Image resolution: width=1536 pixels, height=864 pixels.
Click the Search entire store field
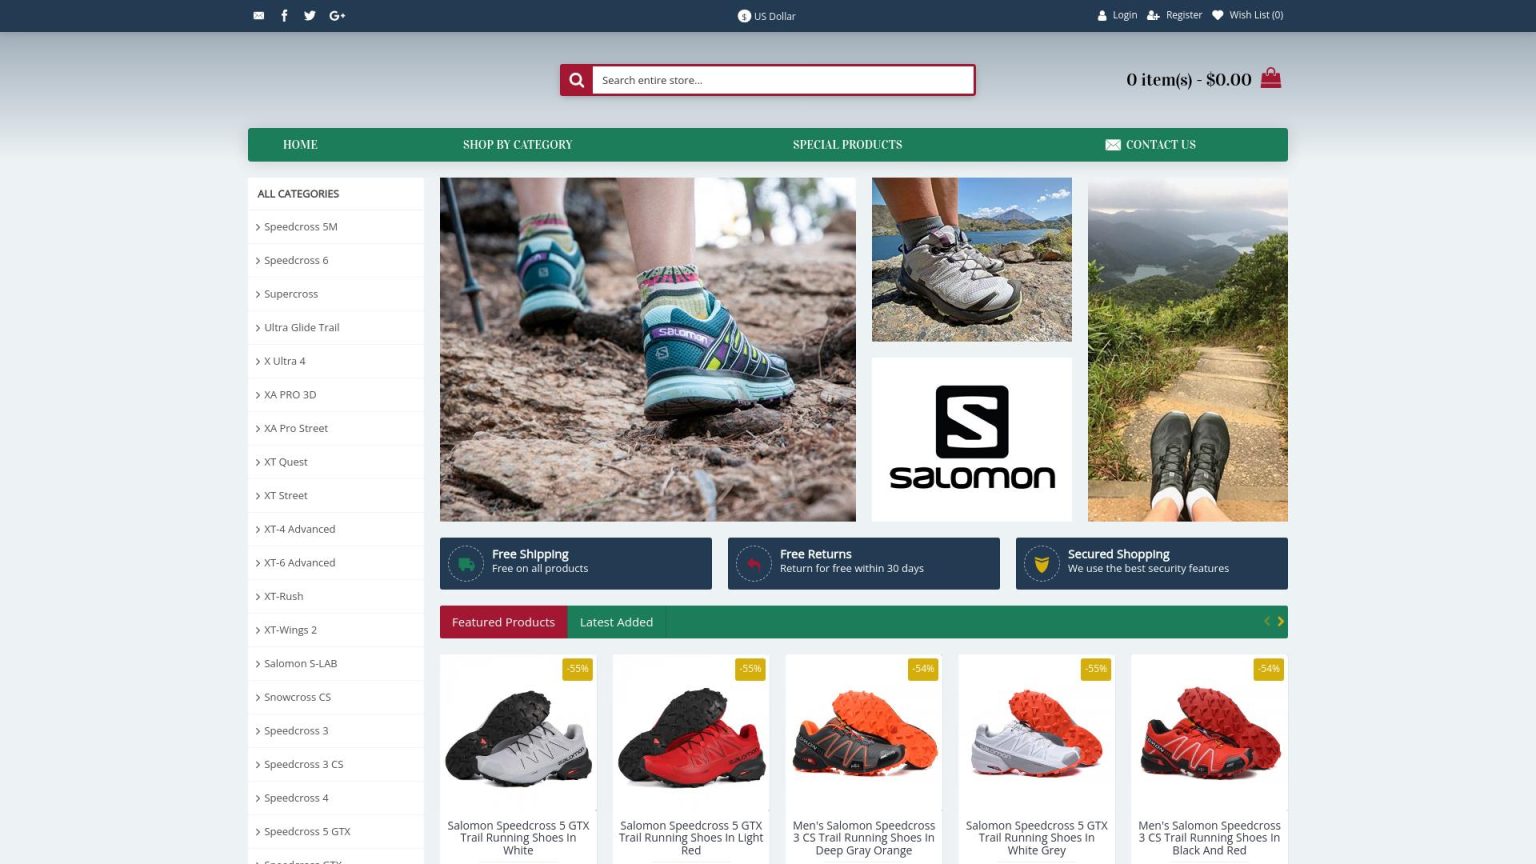pyautogui.click(x=782, y=80)
